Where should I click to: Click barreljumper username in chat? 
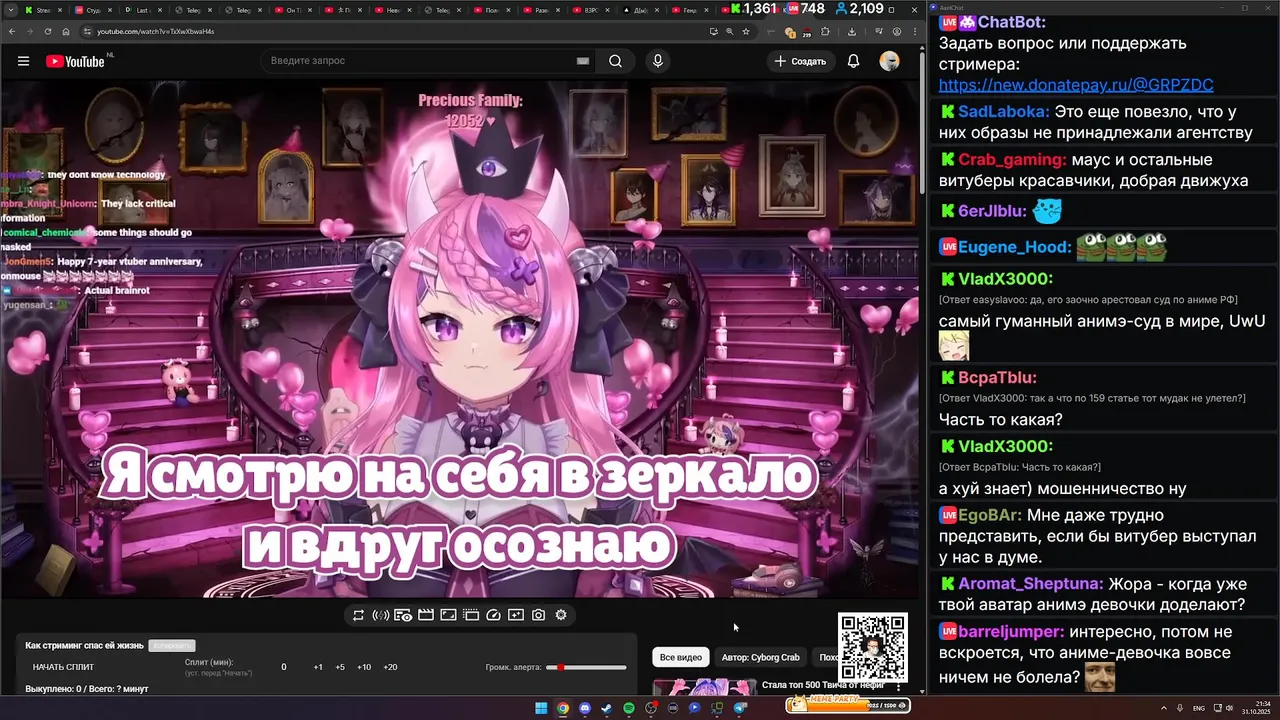pyautogui.click(x=1011, y=632)
